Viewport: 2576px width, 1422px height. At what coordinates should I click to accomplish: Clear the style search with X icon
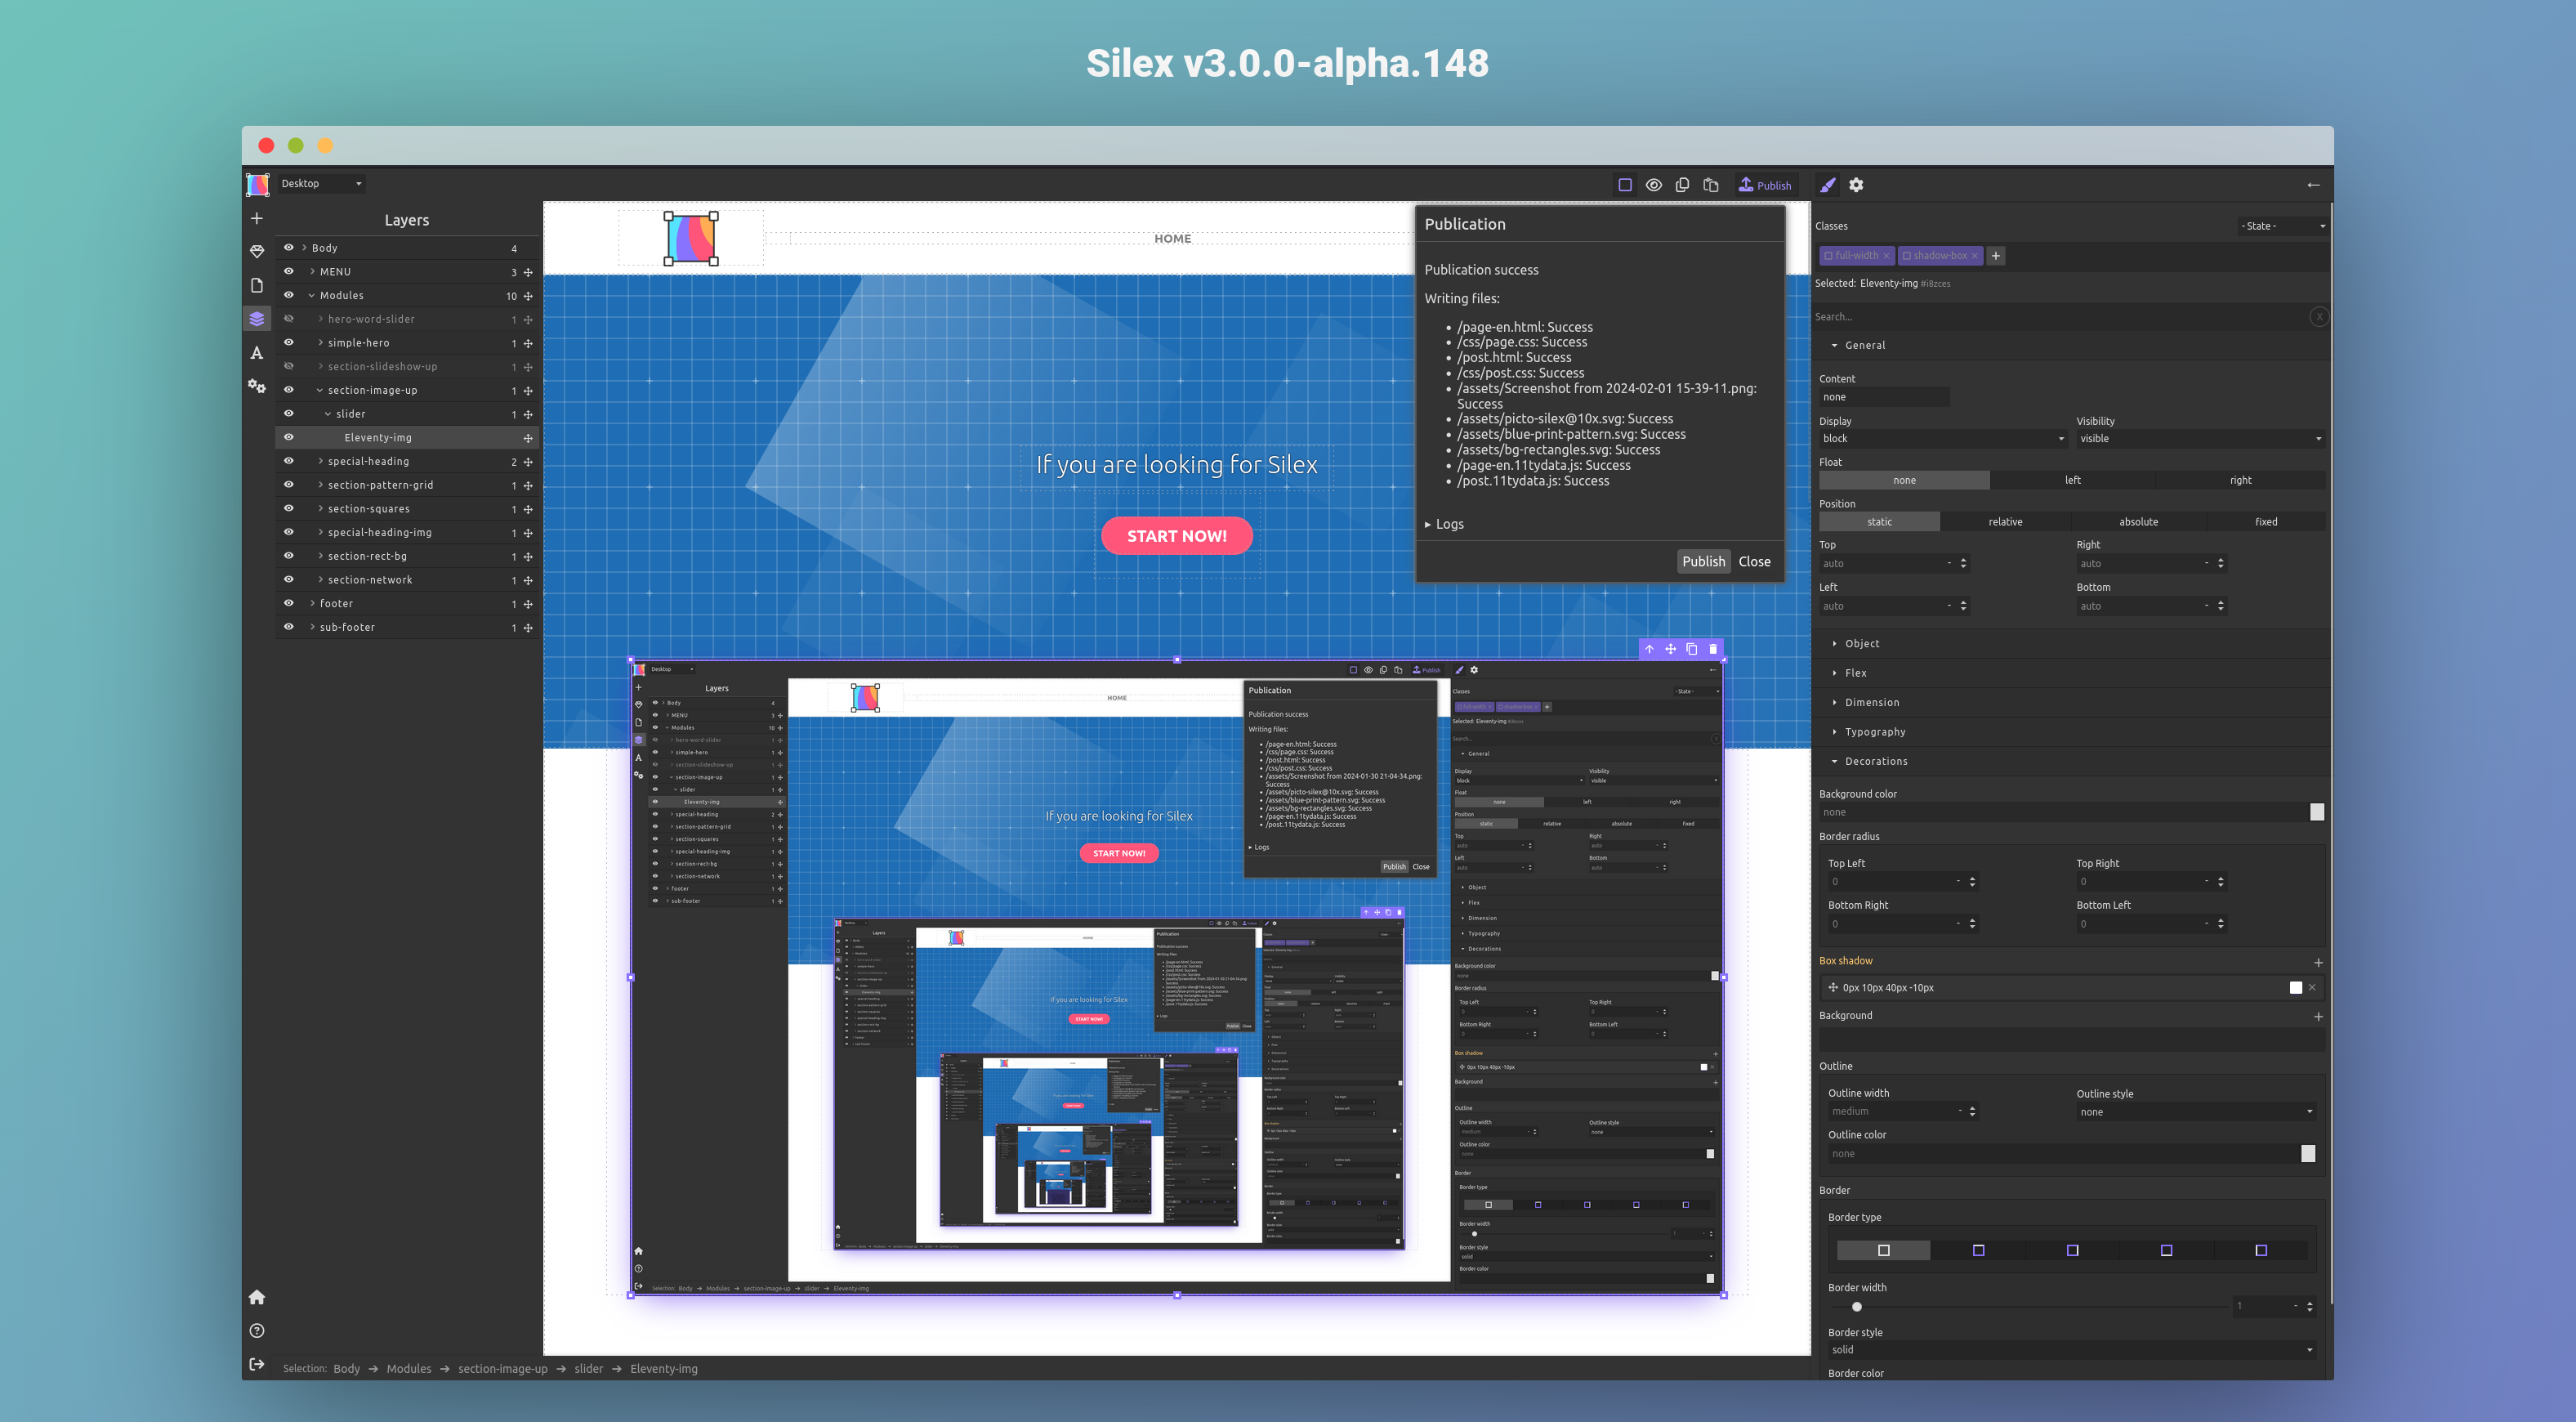[x=2319, y=317]
